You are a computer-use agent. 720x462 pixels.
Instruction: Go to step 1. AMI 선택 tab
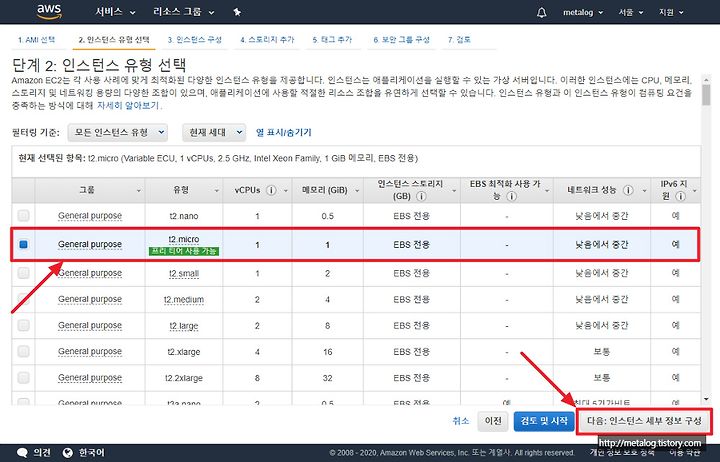[36, 40]
